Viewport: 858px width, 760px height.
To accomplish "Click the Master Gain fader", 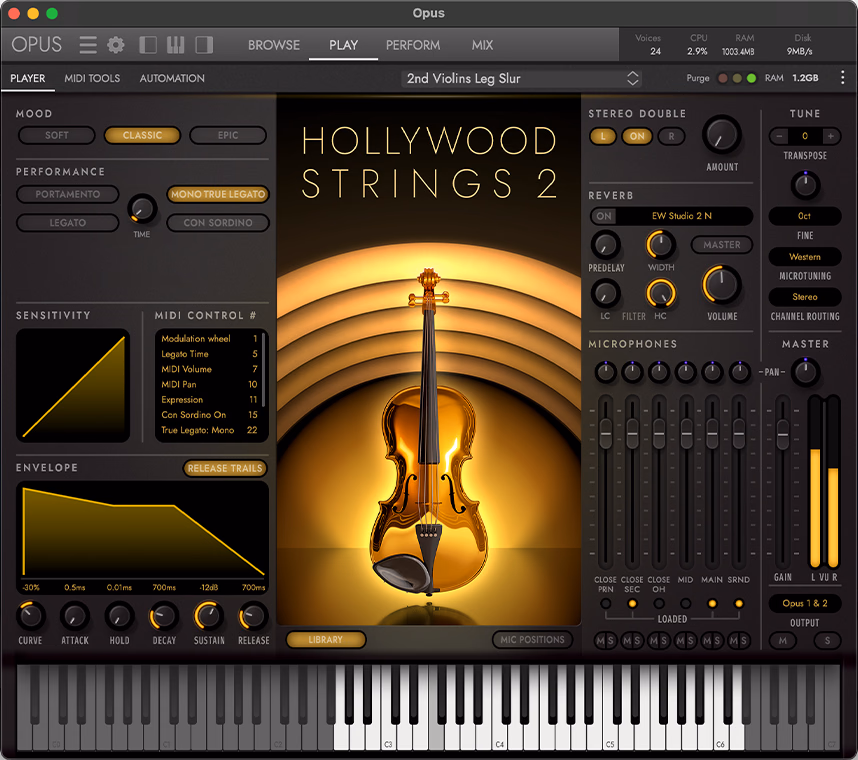I will (x=783, y=434).
